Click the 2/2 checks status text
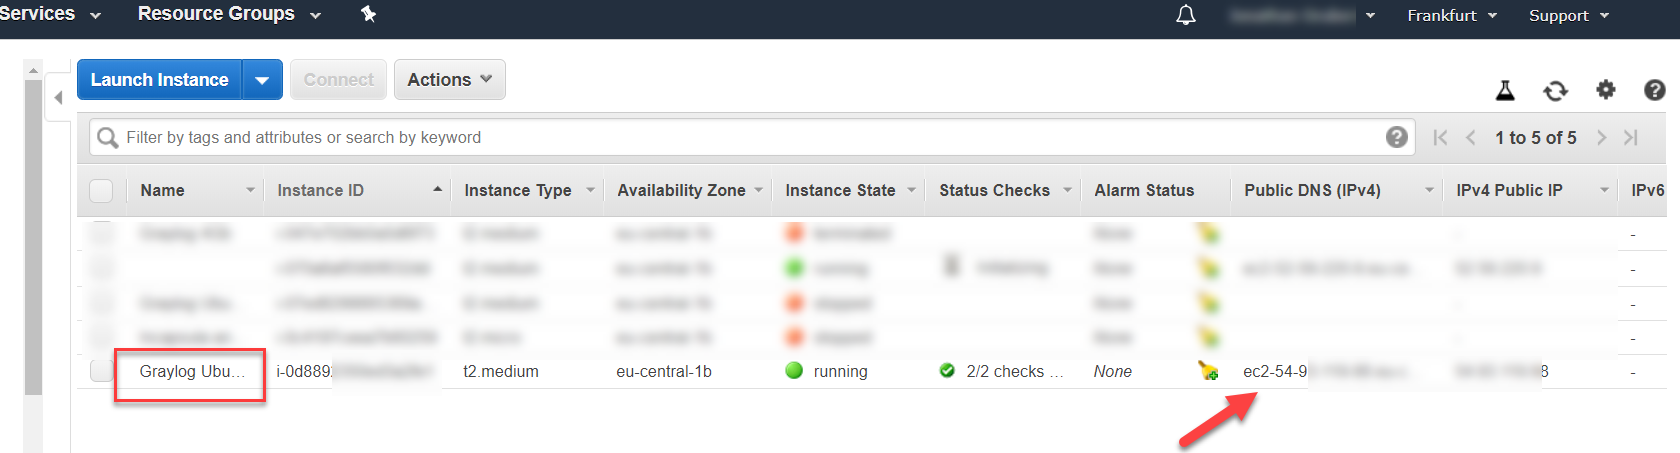1680x453 pixels. click(x=1014, y=371)
